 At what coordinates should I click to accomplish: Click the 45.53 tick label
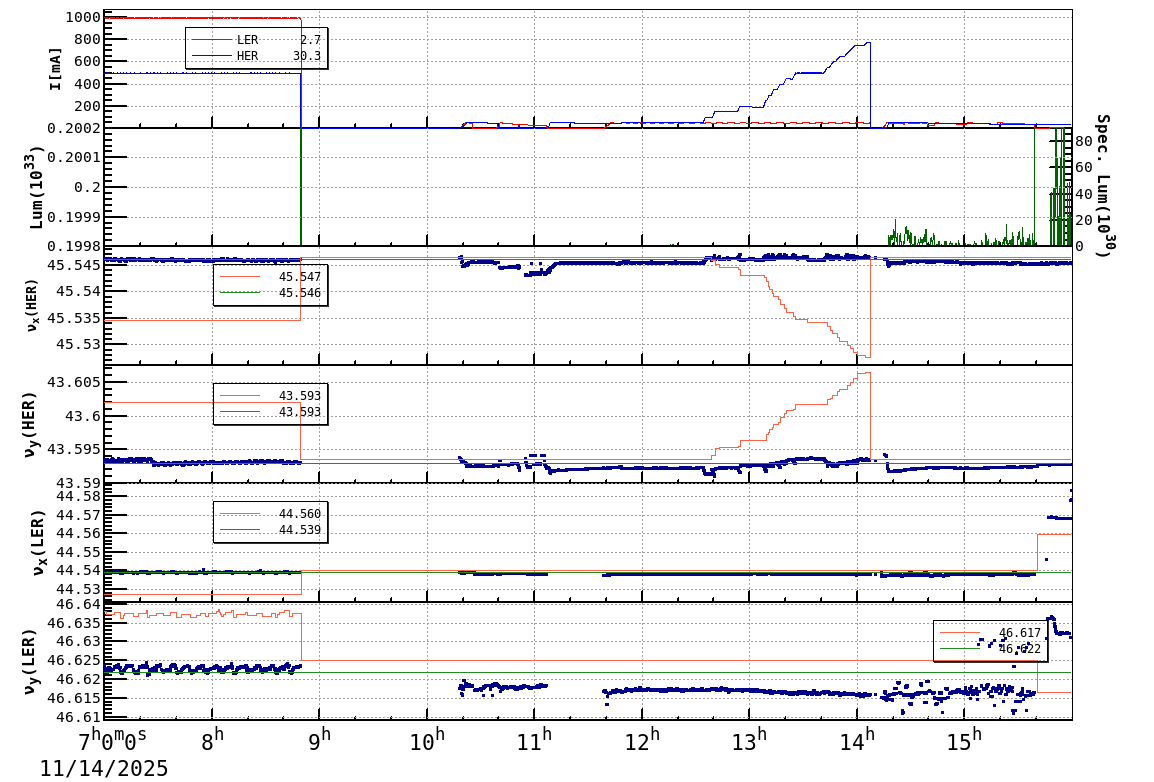coord(79,344)
